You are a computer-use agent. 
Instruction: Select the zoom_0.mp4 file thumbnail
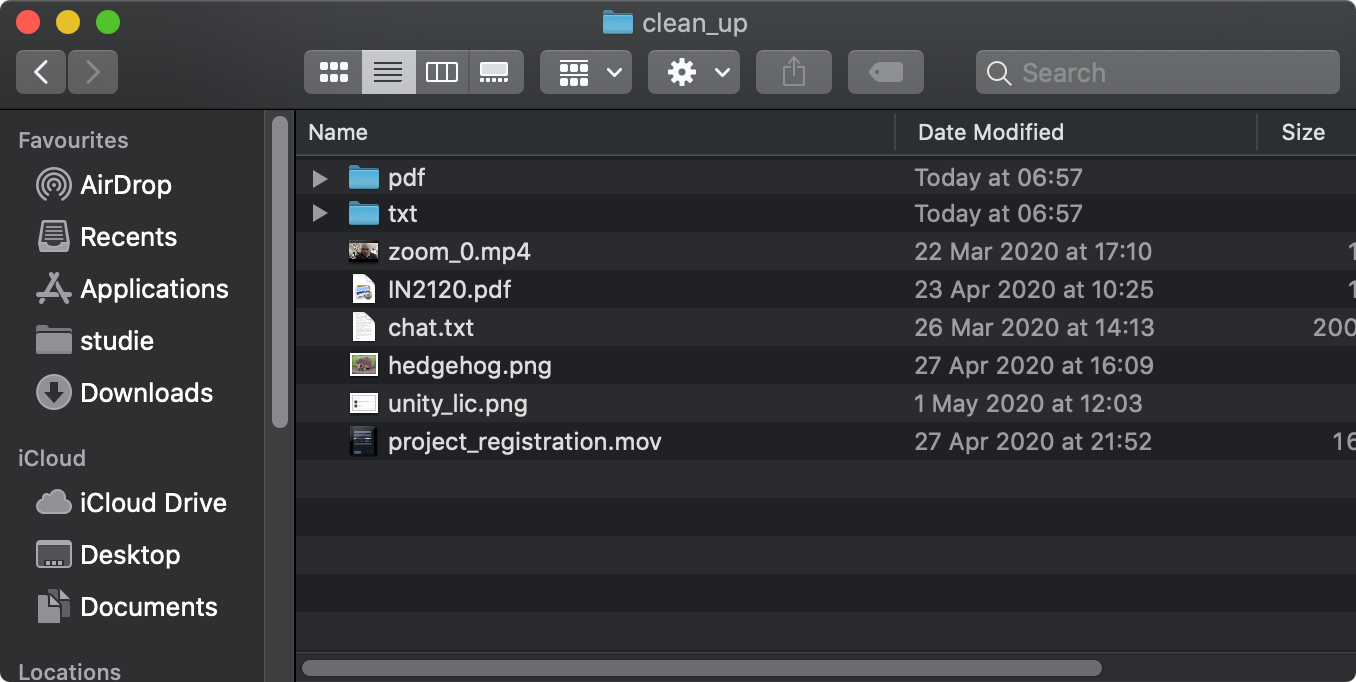(x=364, y=252)
